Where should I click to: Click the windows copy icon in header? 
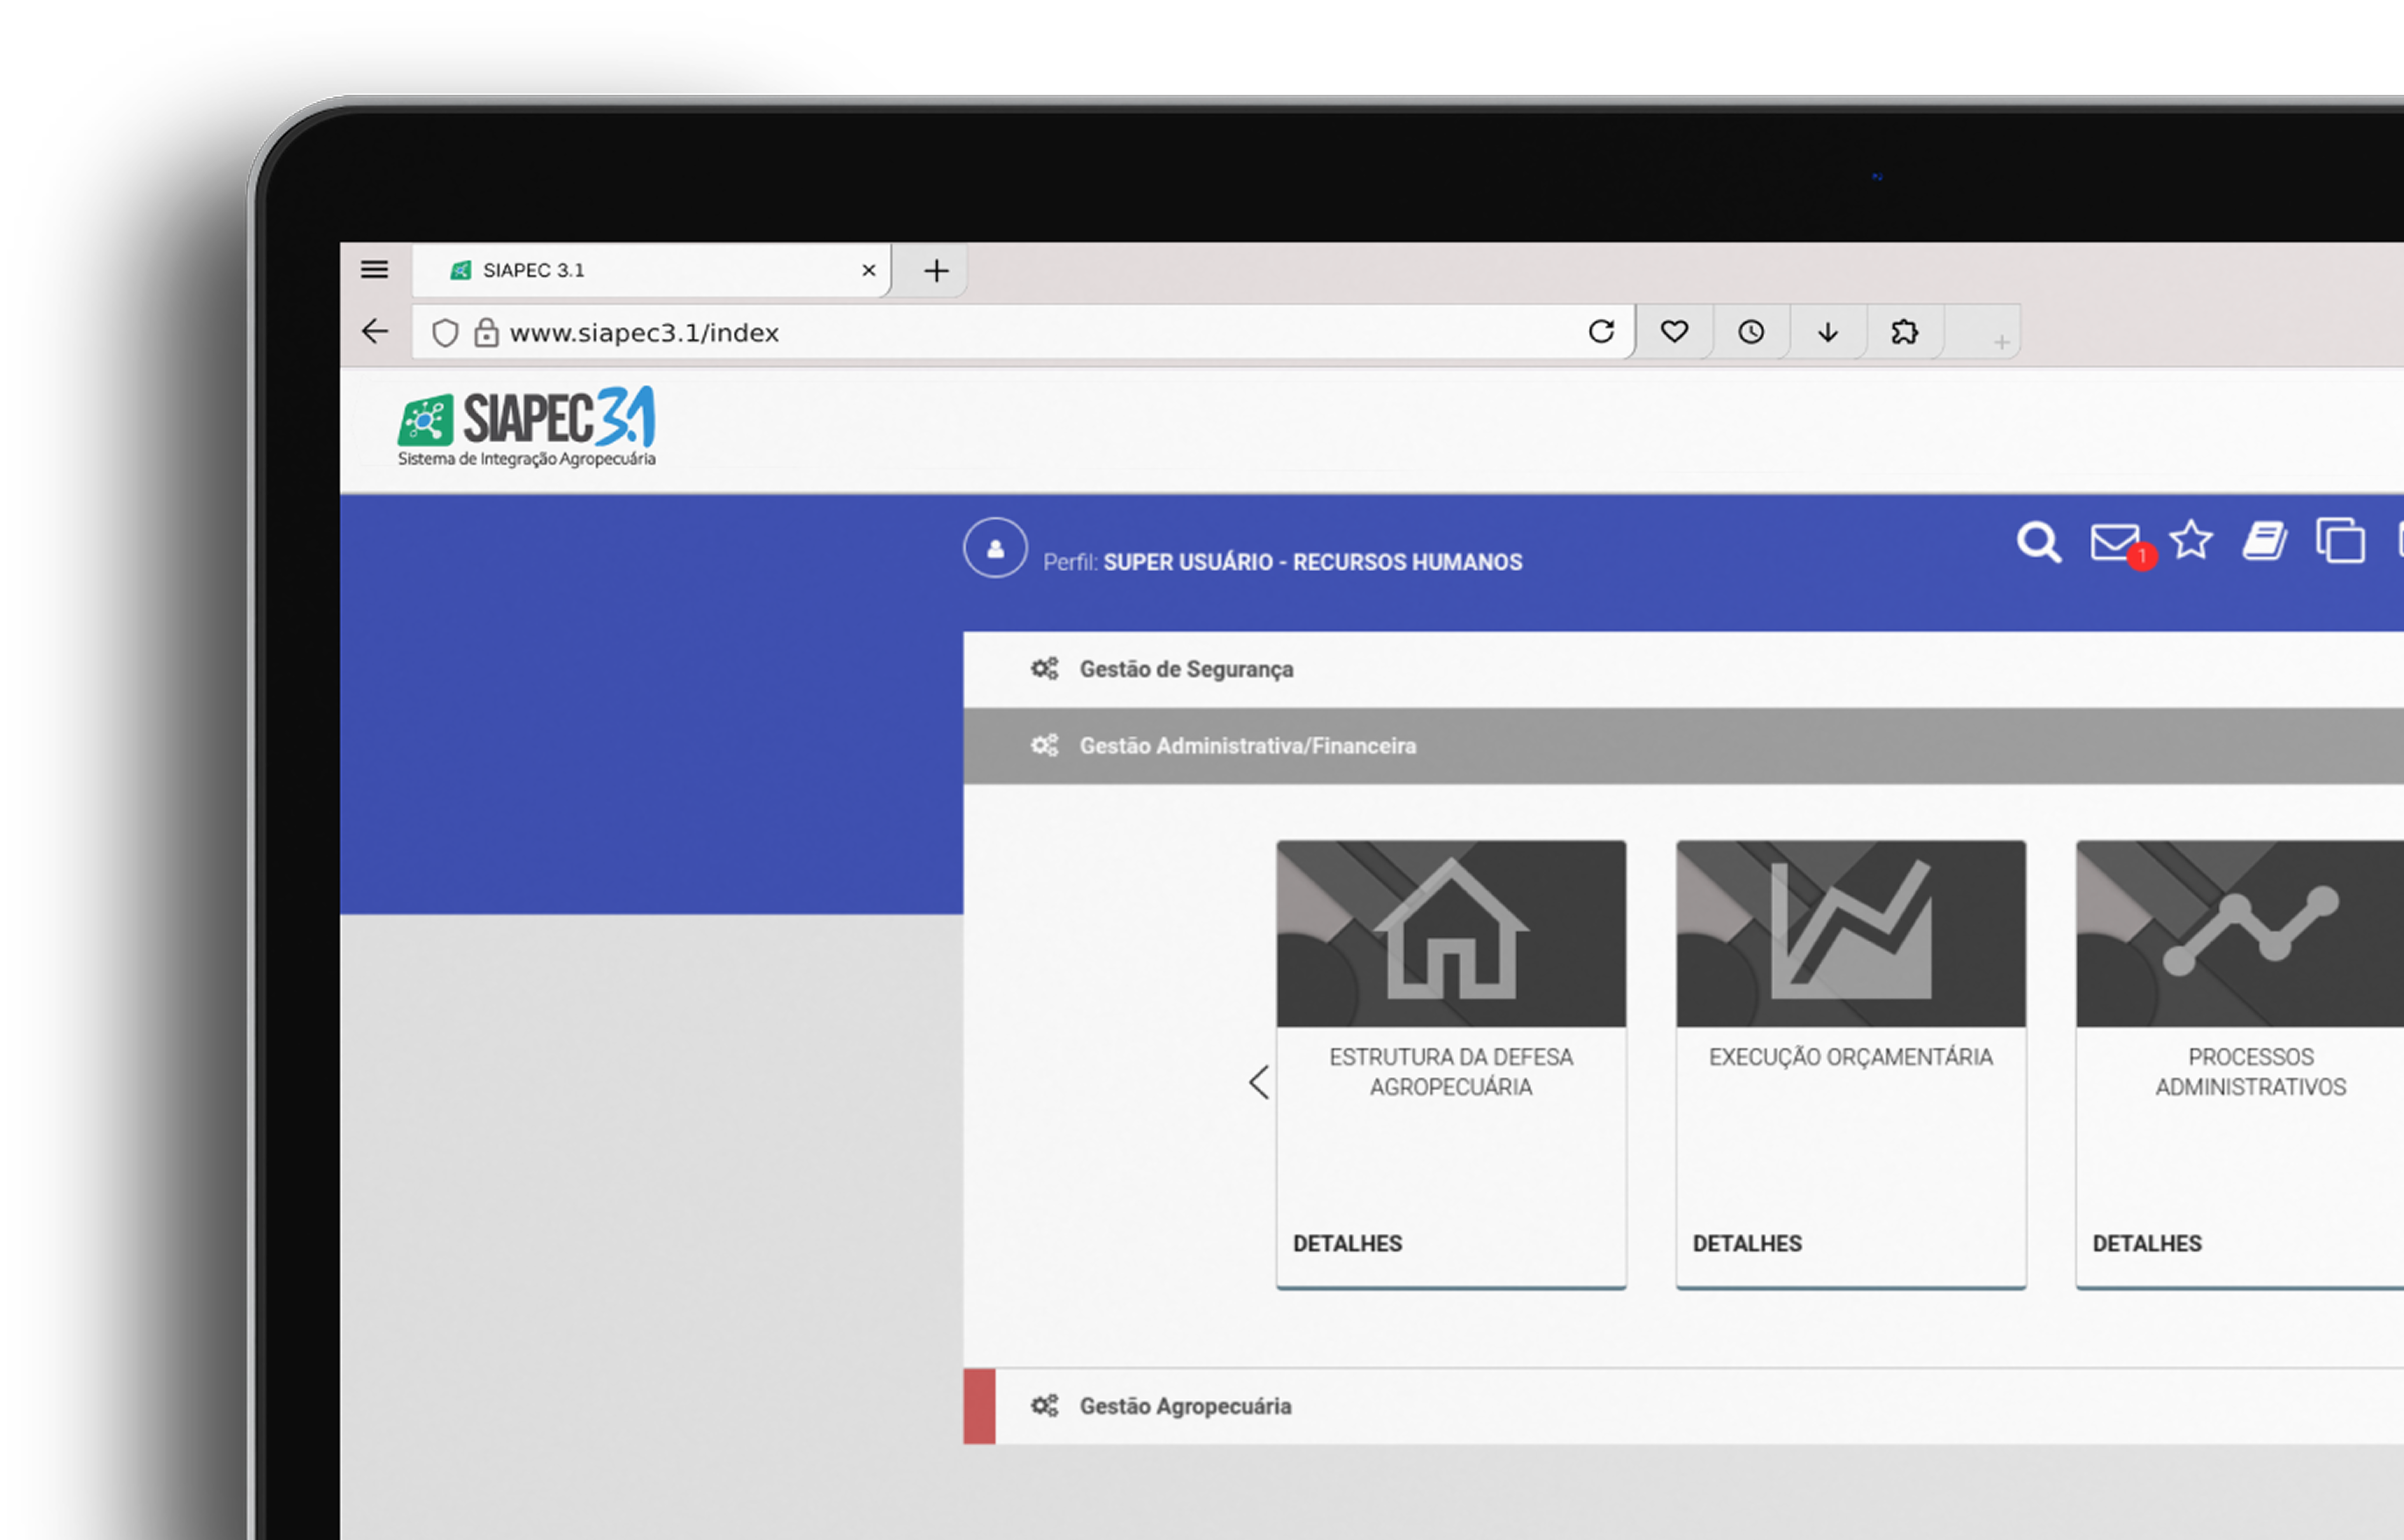(2340, 541)
